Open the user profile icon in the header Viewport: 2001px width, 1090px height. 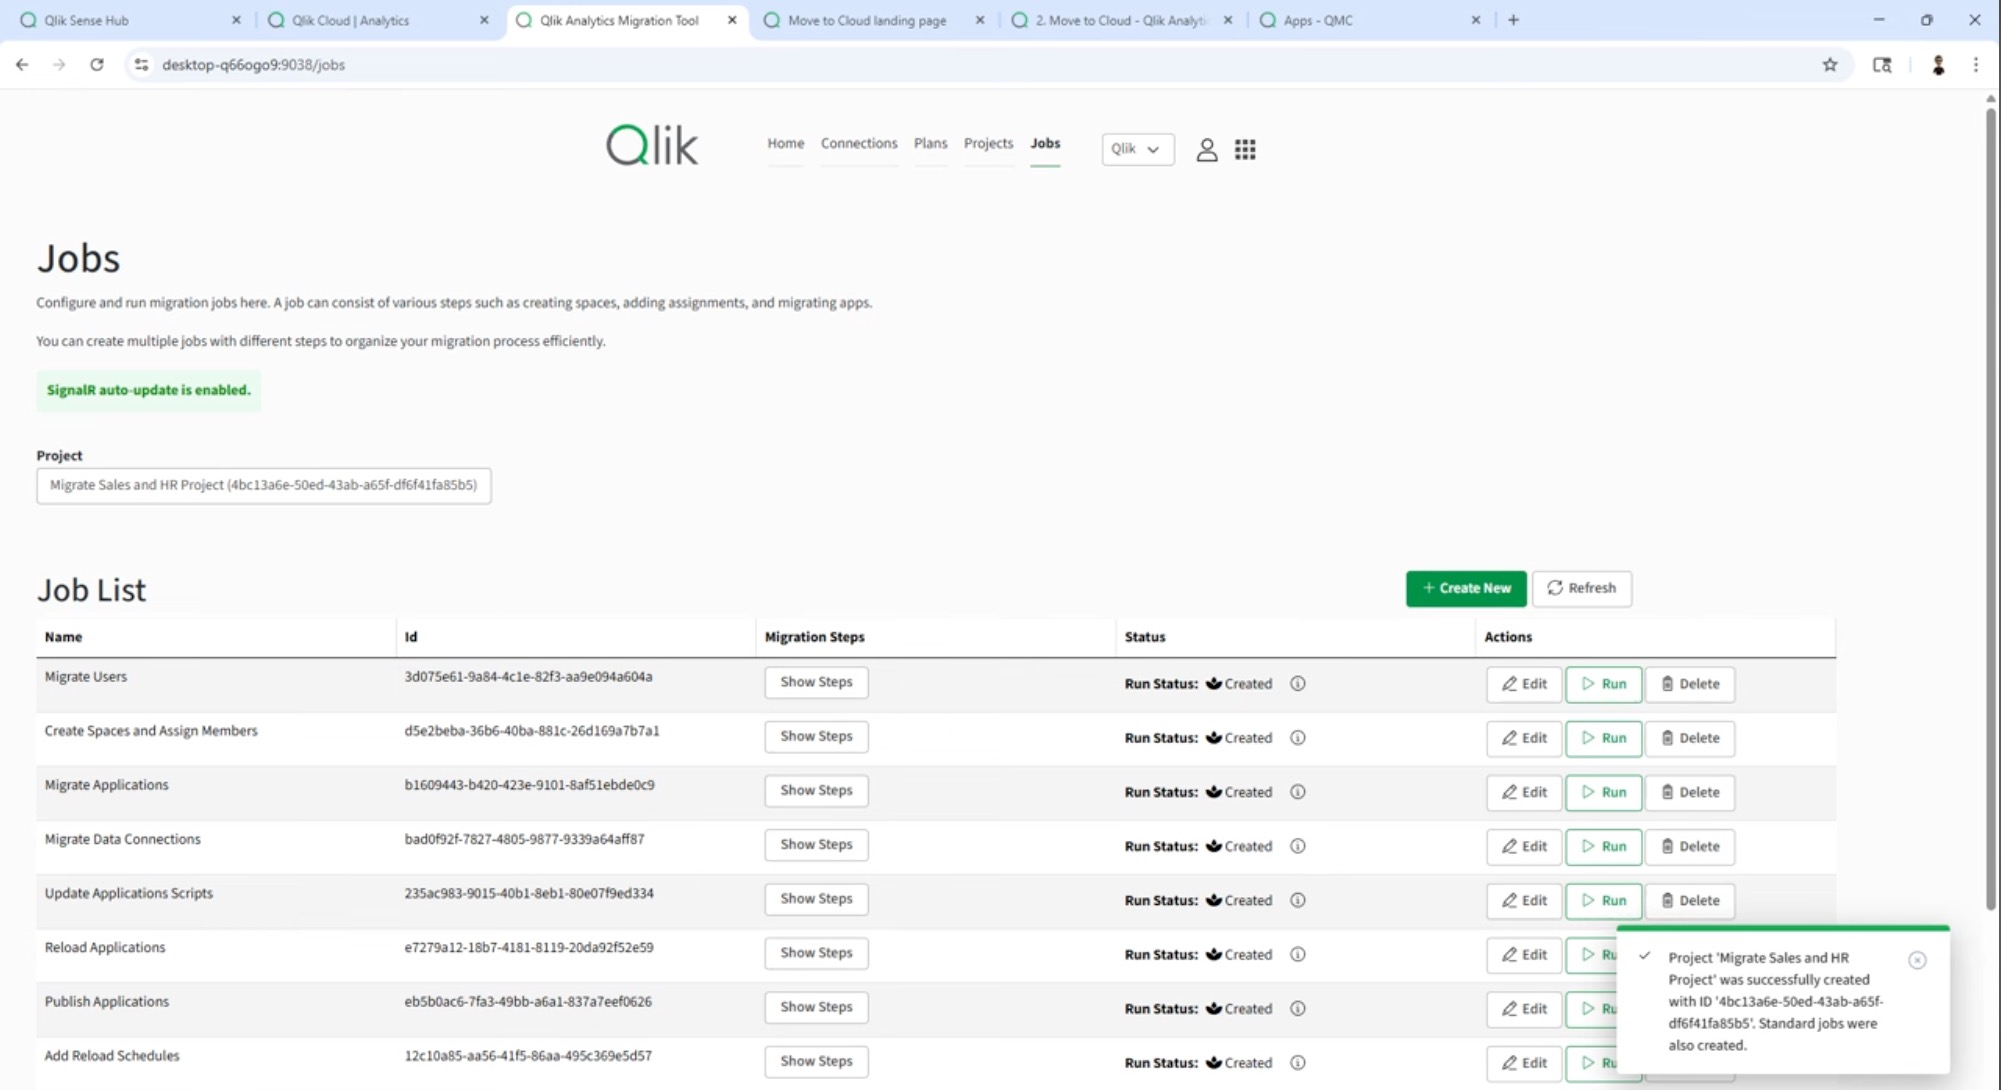tap(1207, 149)
